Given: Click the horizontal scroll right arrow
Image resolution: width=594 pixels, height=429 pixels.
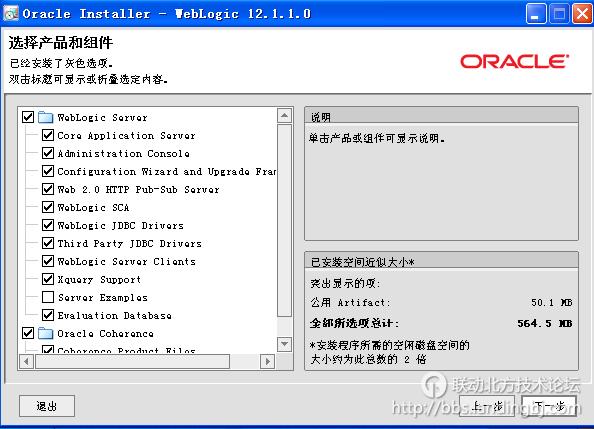Looking at the screenshot, I should [x=267, y=362].
